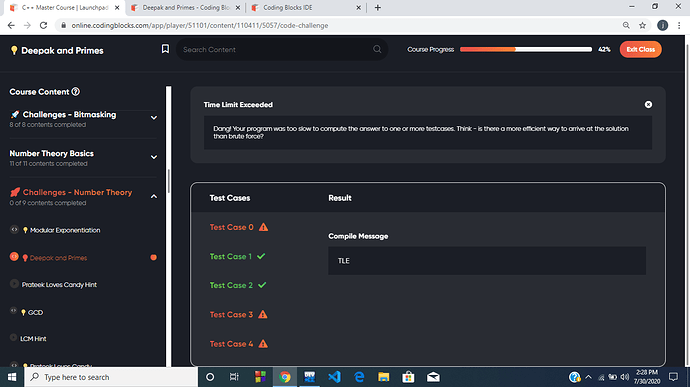Select Test Case 4 row
Screen dimensions: 690x387
(x=239, y=344)
